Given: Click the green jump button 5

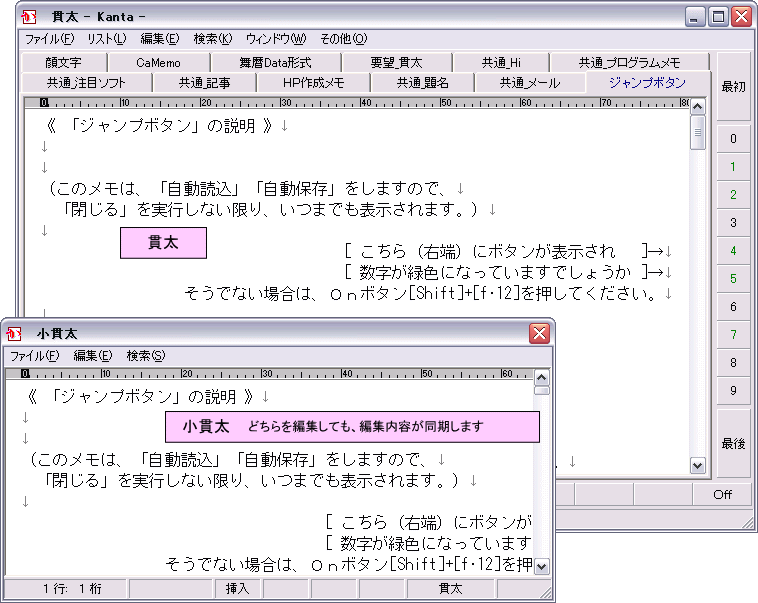Looking at the screenshot, I should (733, 279).
